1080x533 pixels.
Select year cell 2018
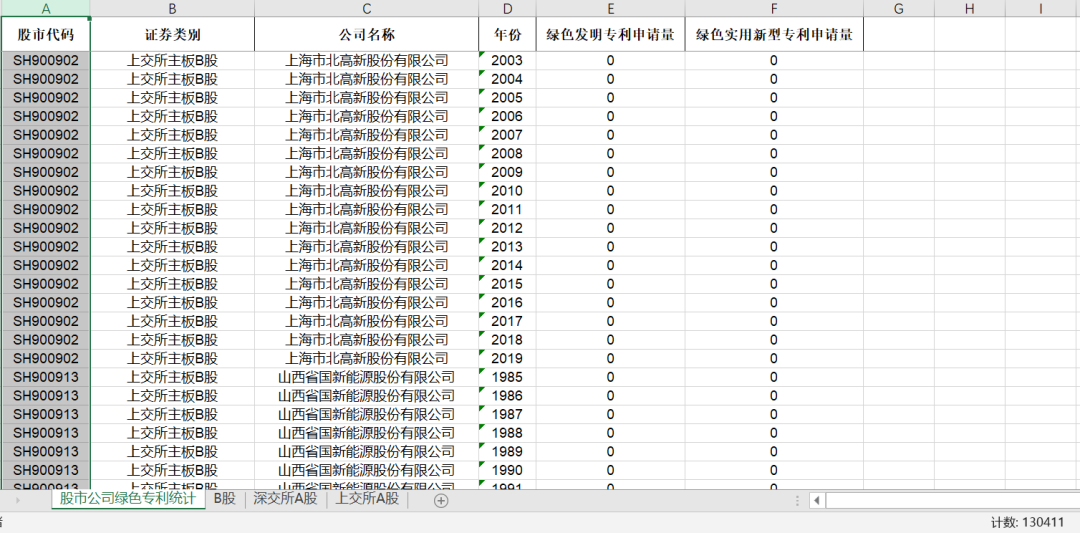pos(508,339)
